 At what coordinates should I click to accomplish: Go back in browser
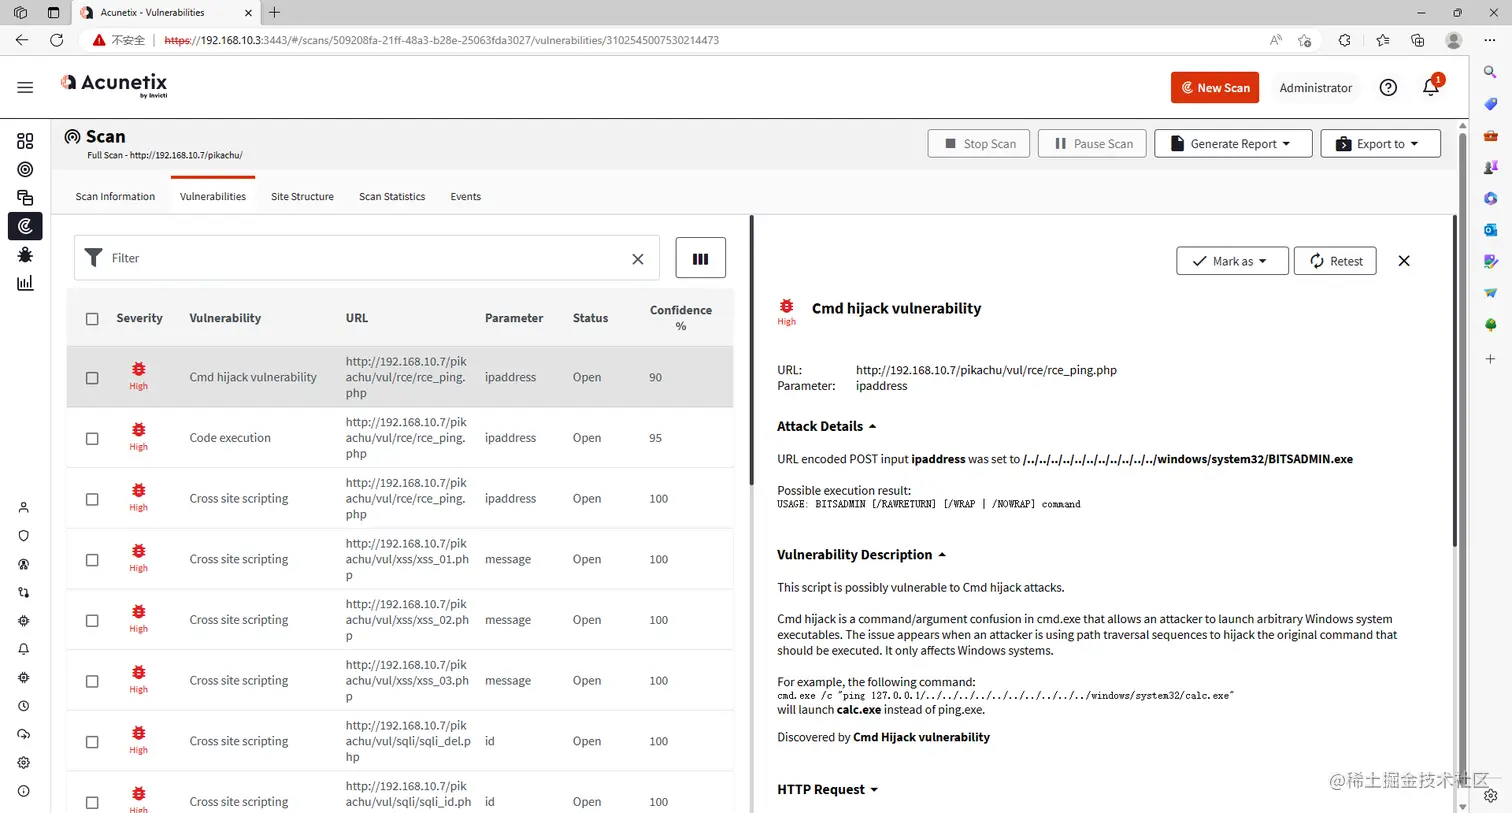tap(22, 40)
